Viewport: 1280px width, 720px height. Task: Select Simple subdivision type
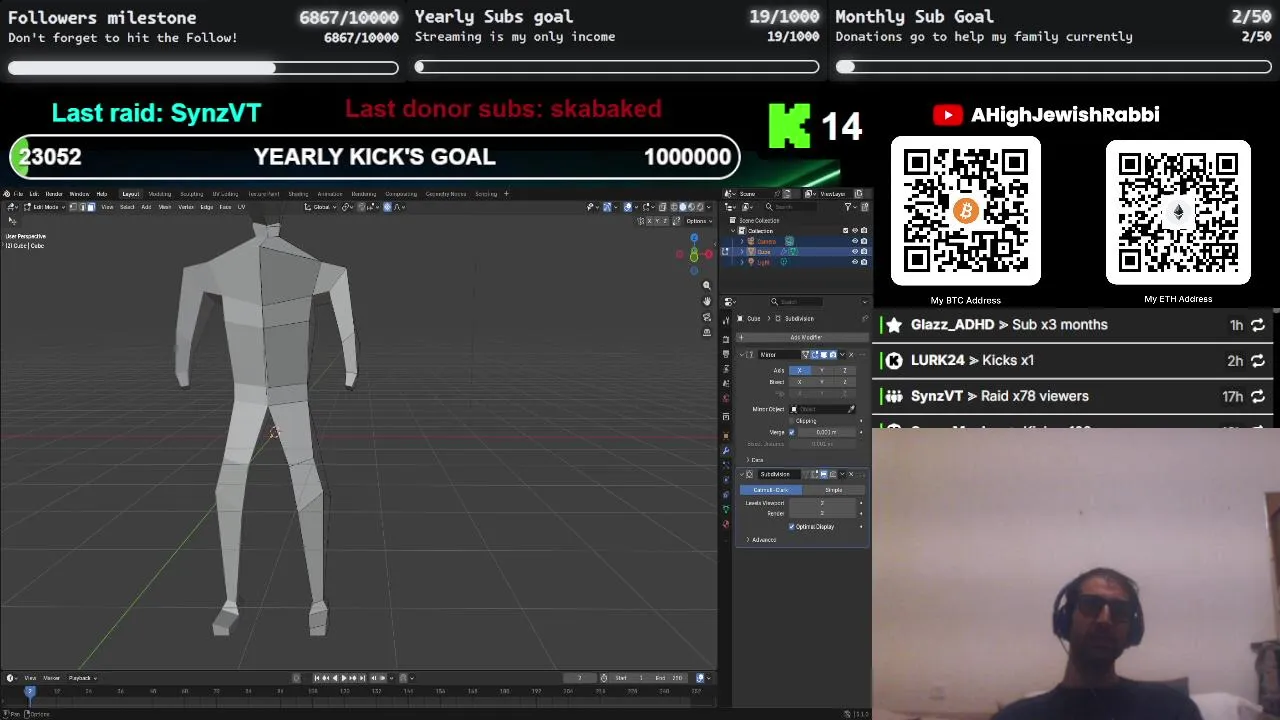834,490
